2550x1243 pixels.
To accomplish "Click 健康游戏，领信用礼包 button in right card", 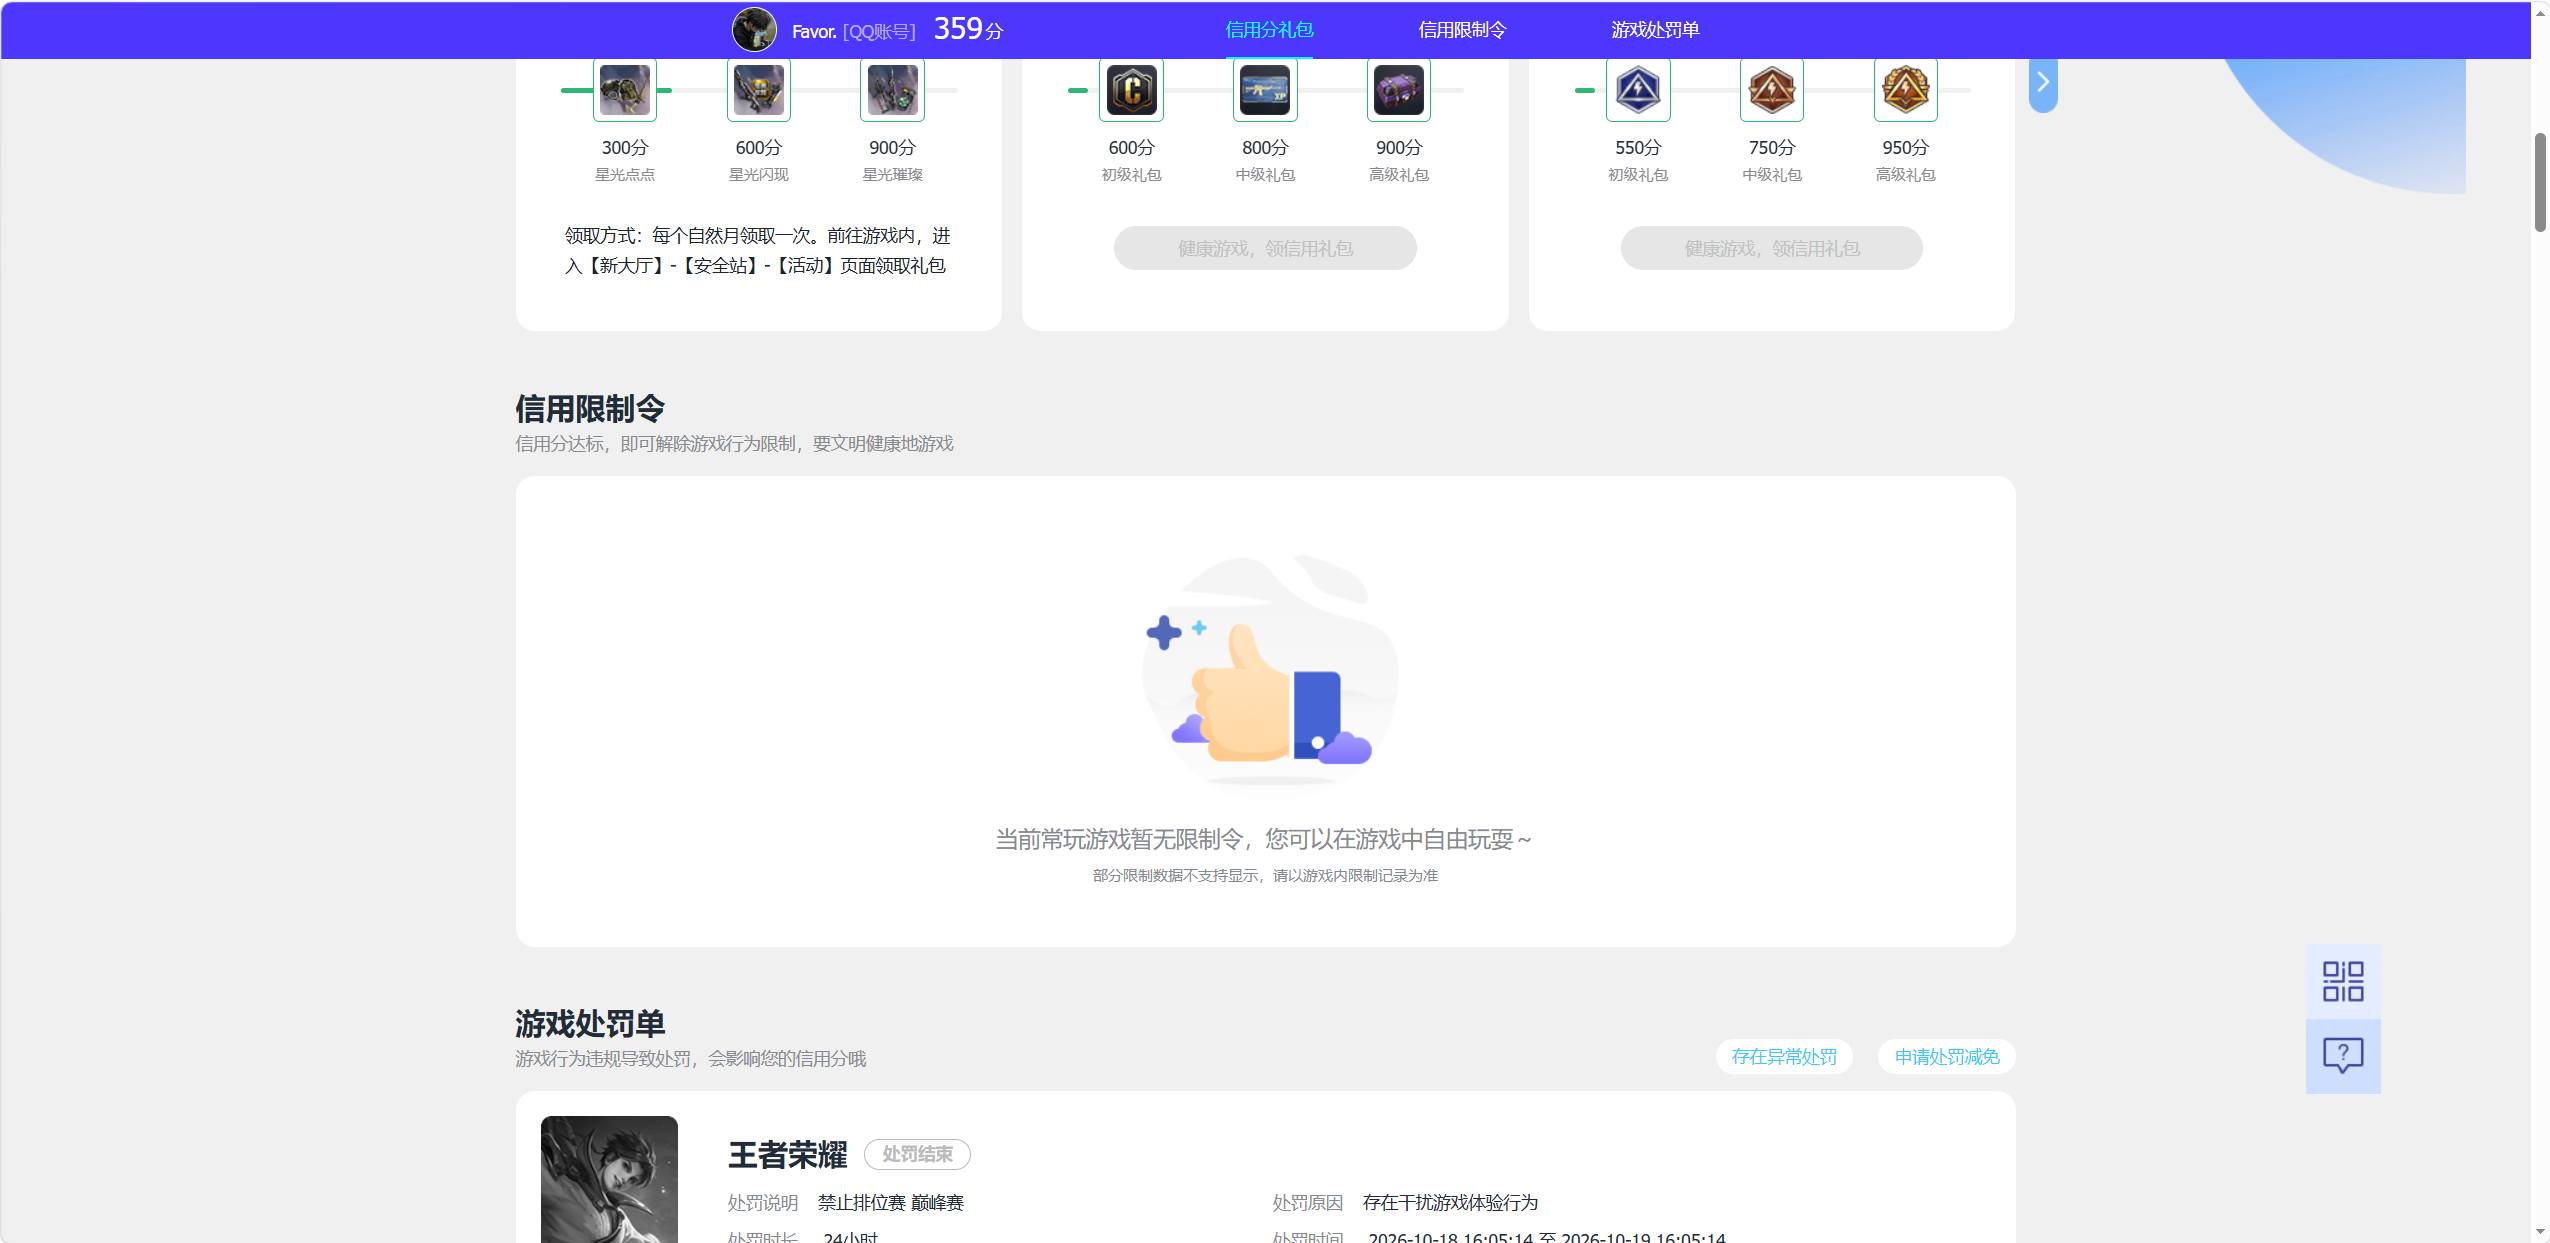I will tap(1772, 248).
